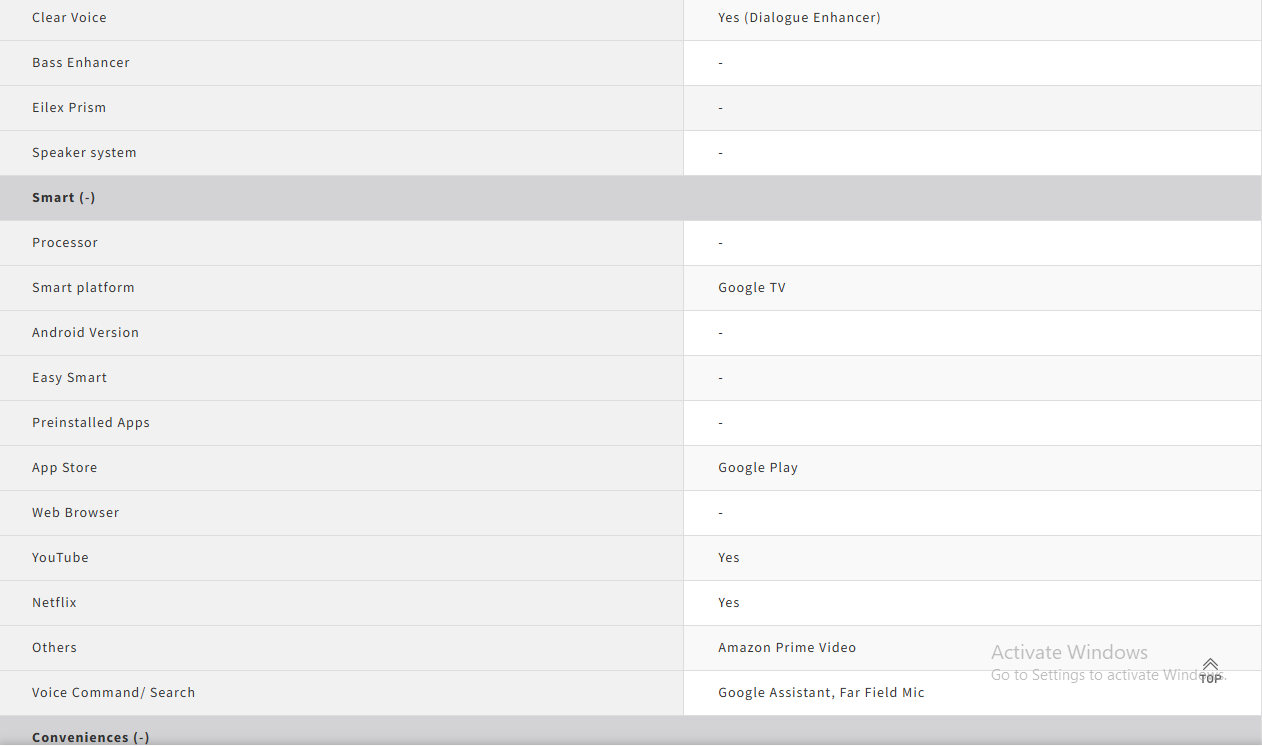Click the Smart platform row label
1262x746 pixels.
point(83,288)
